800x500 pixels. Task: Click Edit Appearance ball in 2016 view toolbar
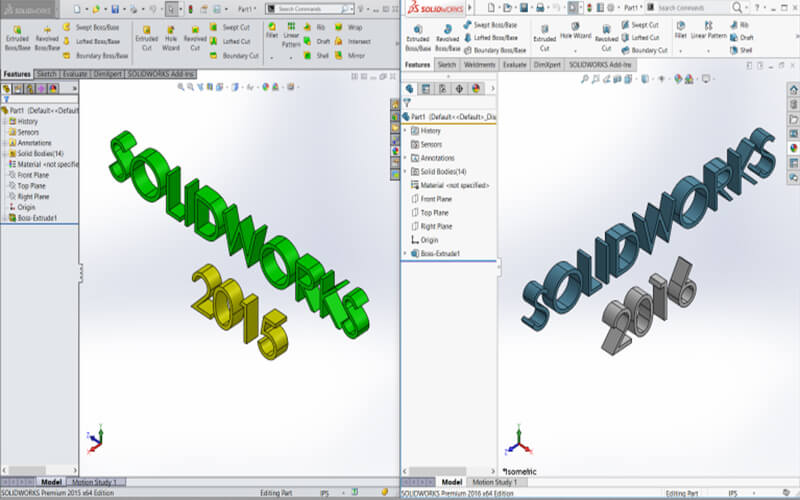click(x=678, y=79)
